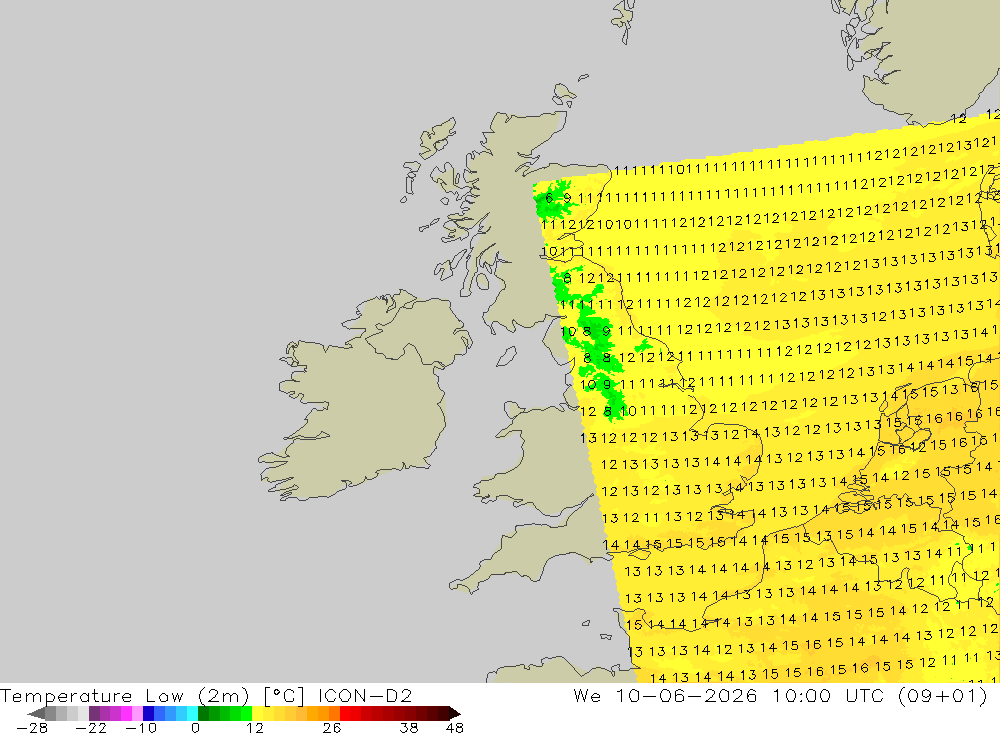Click the gray left arrow of the color scale
The image size is (1000, 733).
[36, 713]
